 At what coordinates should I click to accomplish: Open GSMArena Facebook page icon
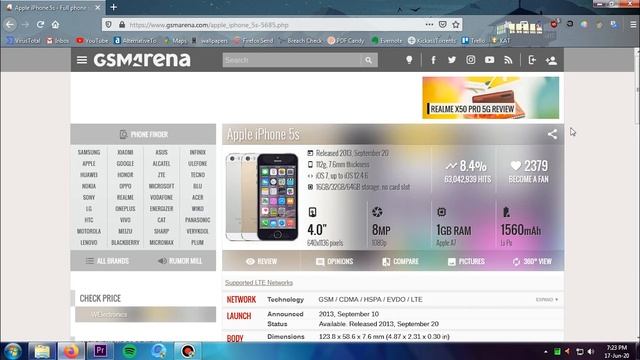(x=433, y=60)
